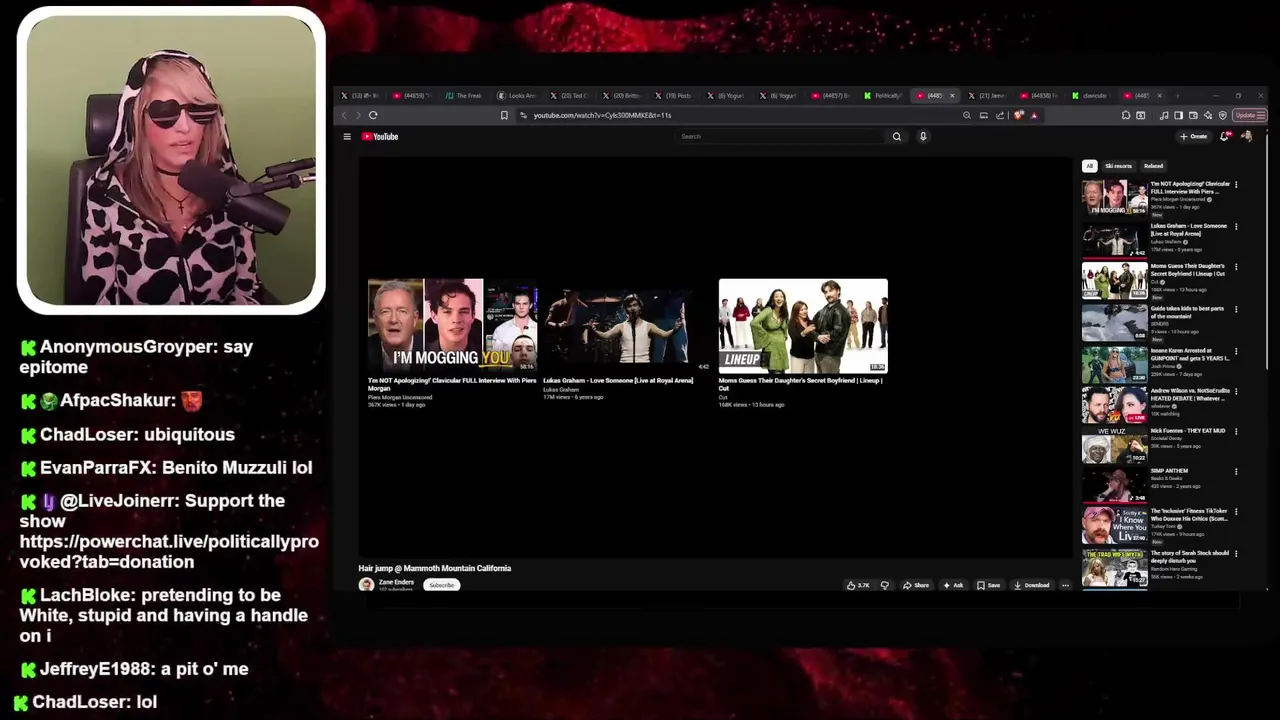This screenshot has width=1280, height=720.
Task: Open SIMP ANTHEM video title link
Action: (1169, 471)
